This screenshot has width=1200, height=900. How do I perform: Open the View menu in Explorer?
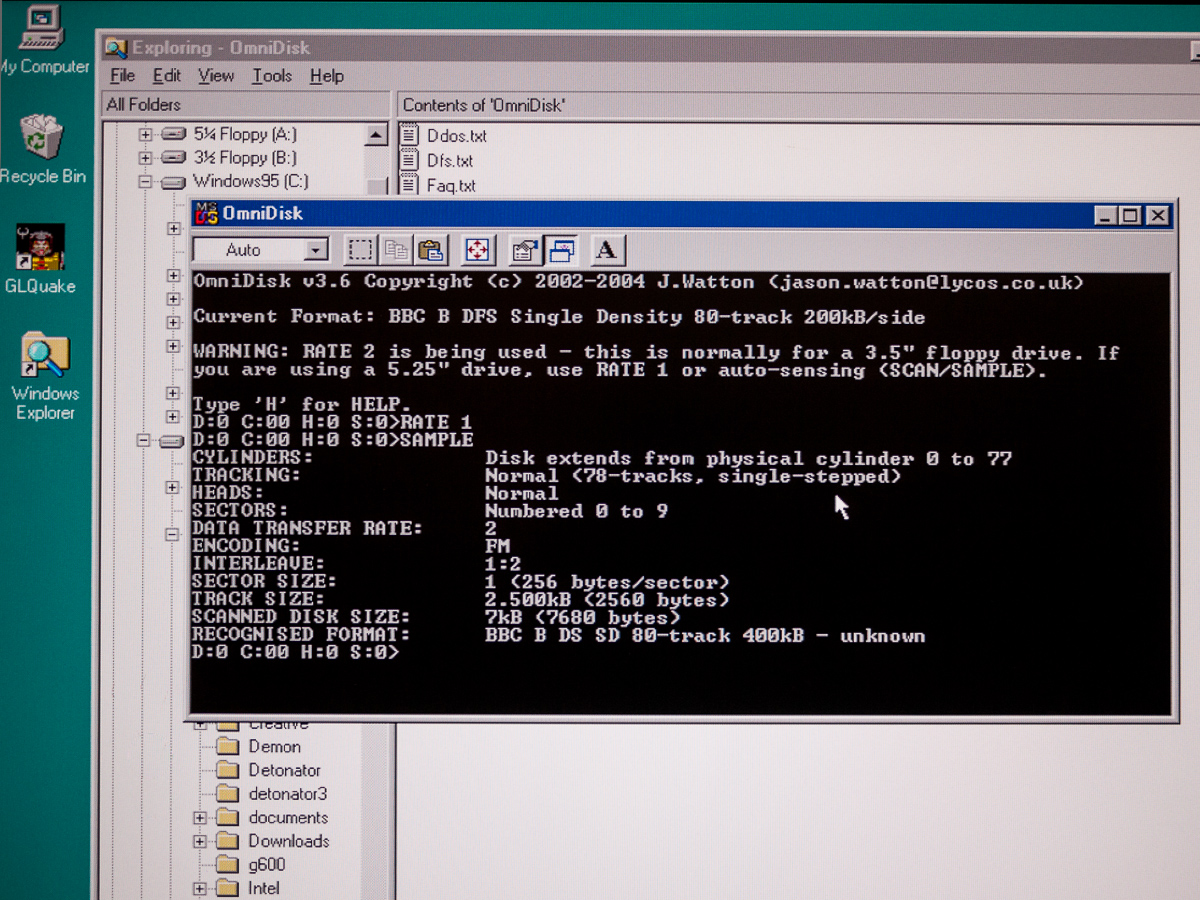coord(215,76)
